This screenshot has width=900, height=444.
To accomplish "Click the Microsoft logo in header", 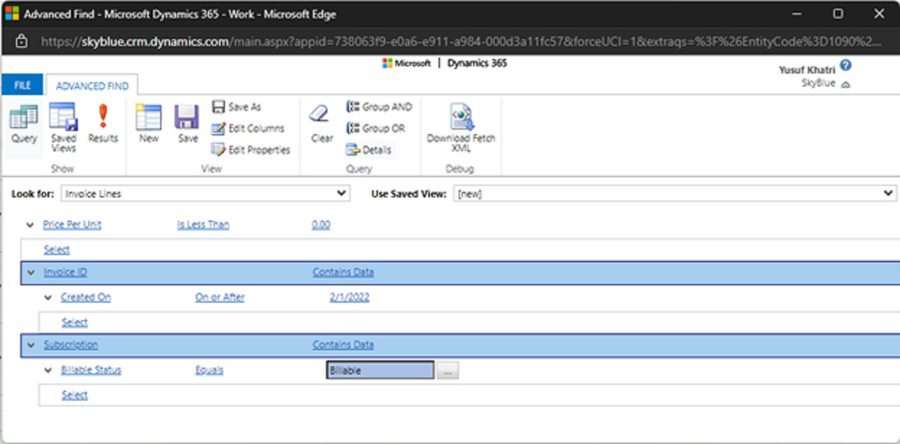I will 406,63.
